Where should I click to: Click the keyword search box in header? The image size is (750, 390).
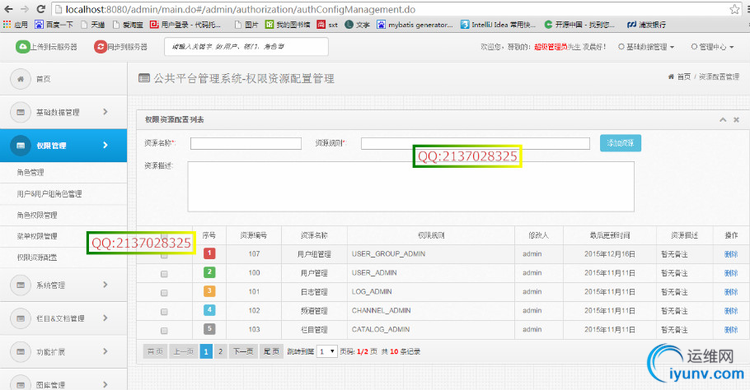246,46
